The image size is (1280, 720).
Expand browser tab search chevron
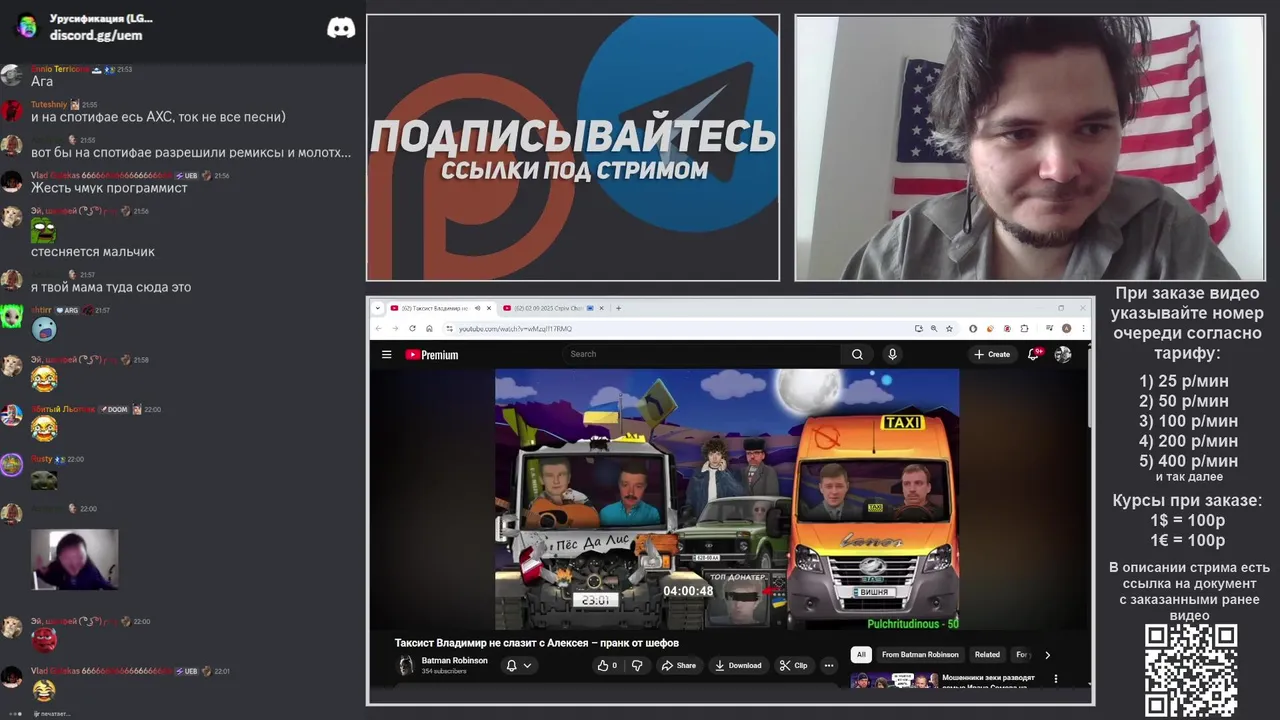tap(378, 308)
